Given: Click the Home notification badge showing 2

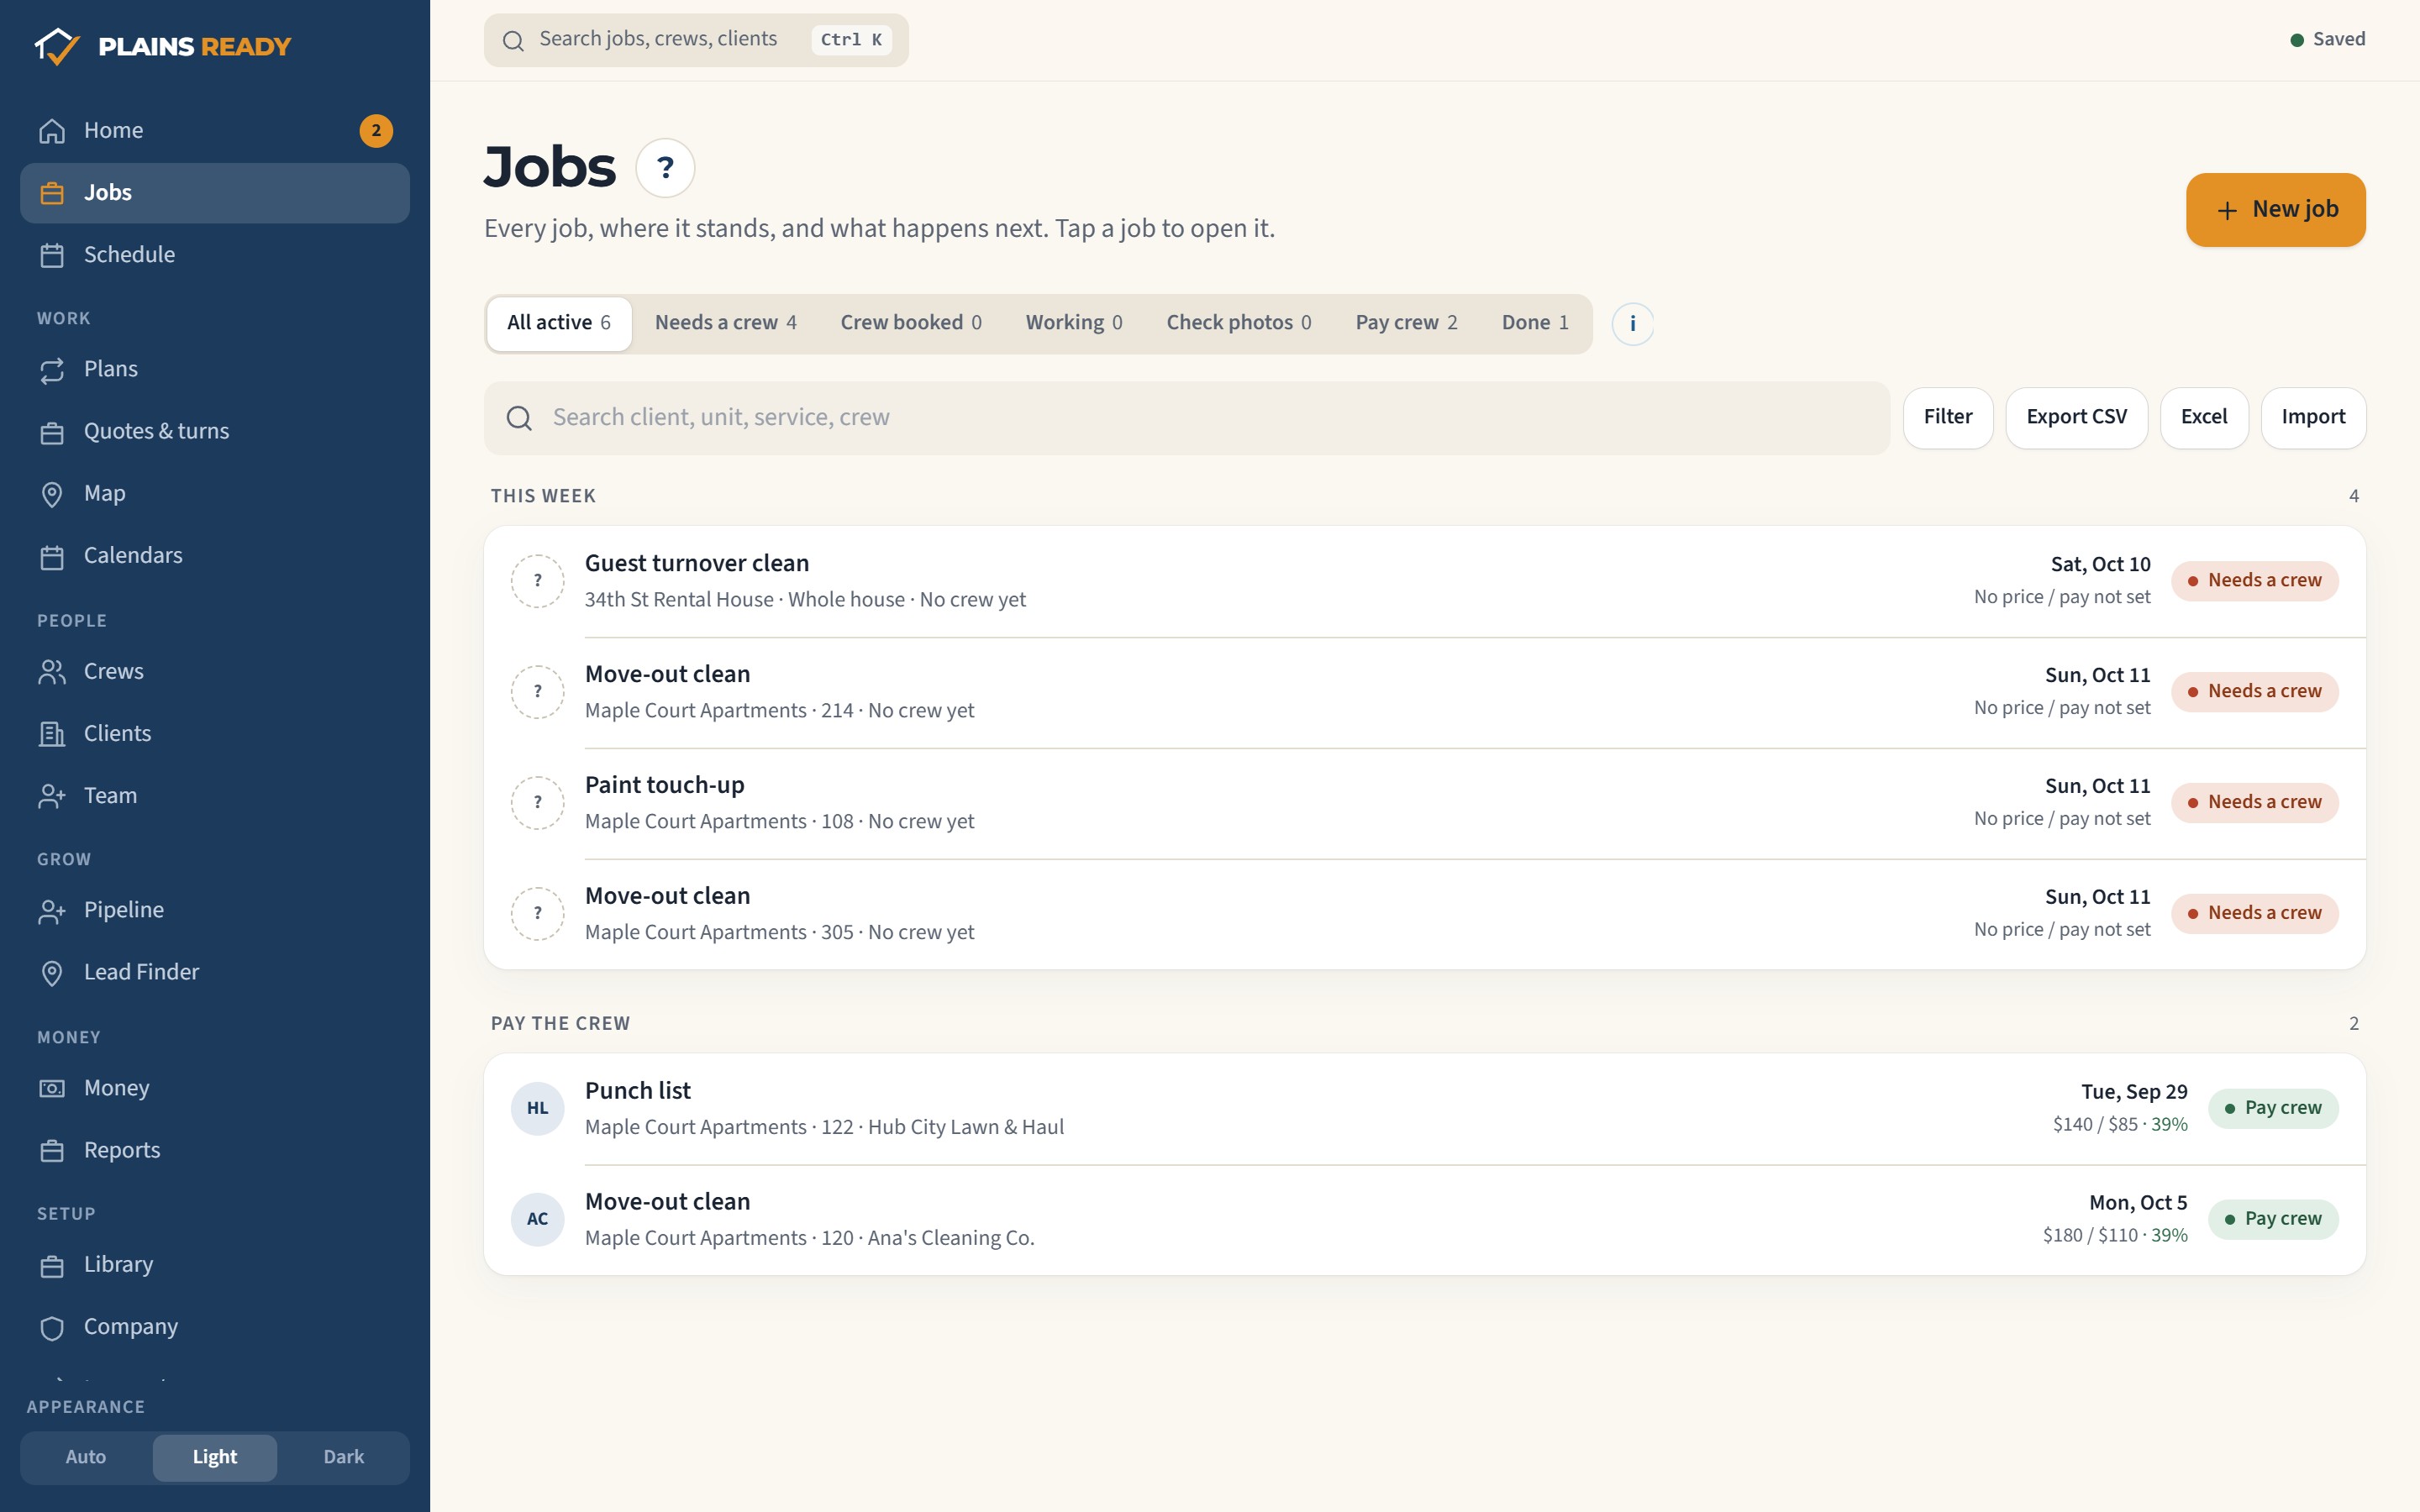Looking at the screenshot, I should click(376, 131).
